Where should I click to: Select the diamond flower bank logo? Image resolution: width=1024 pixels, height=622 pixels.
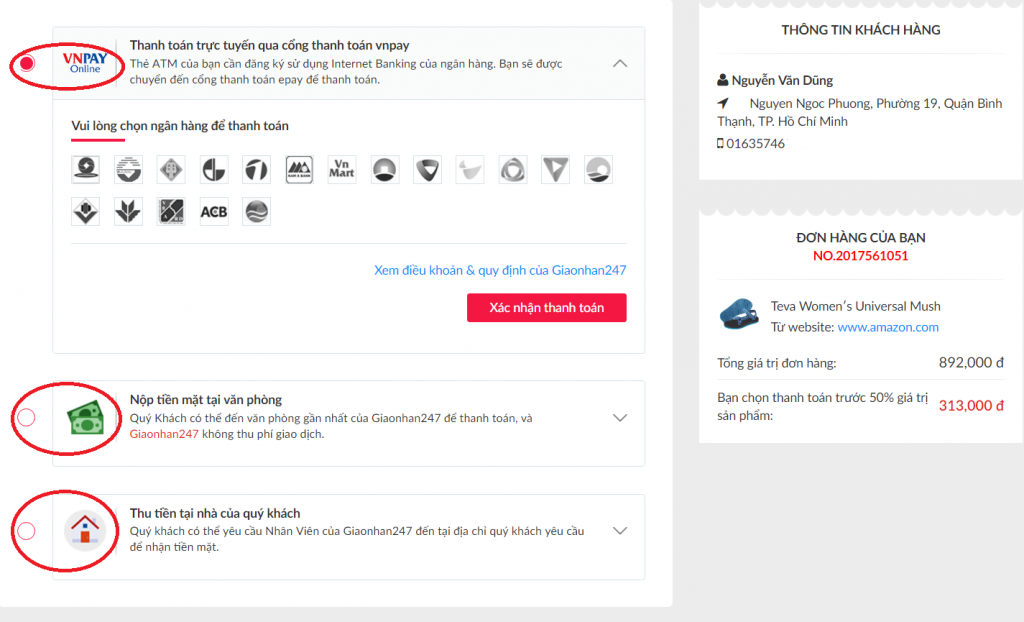point(171,170)
